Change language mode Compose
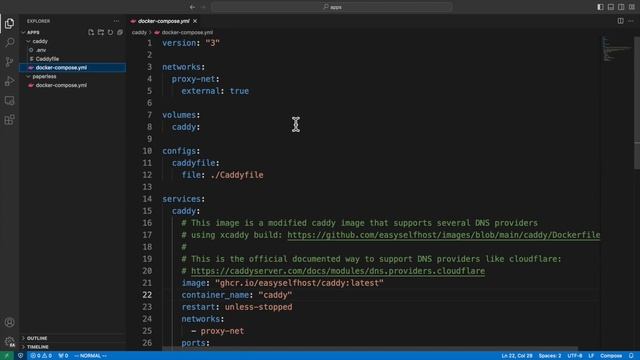 pos(611,356)
